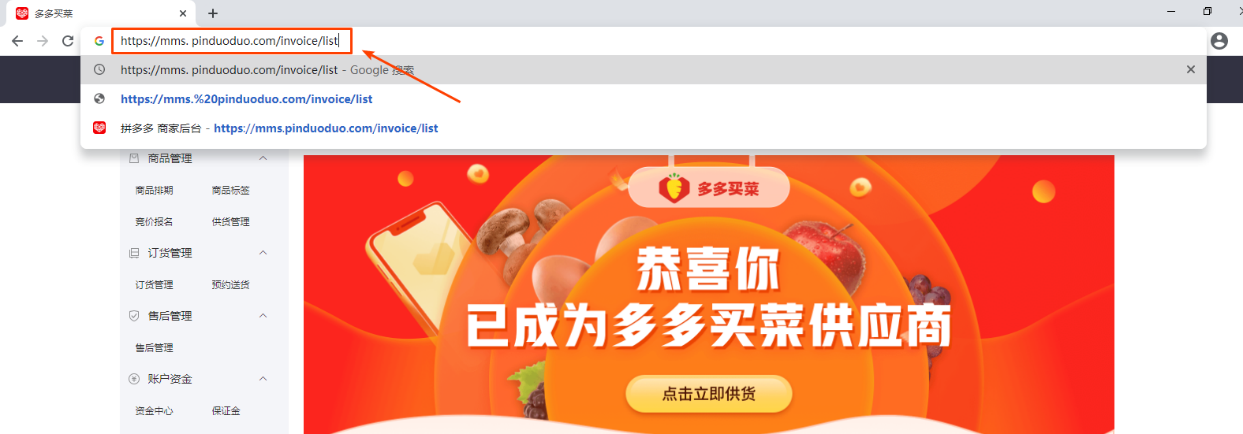
Task: Collapse the 账户资金 section chevron
Action: (263, 379)
